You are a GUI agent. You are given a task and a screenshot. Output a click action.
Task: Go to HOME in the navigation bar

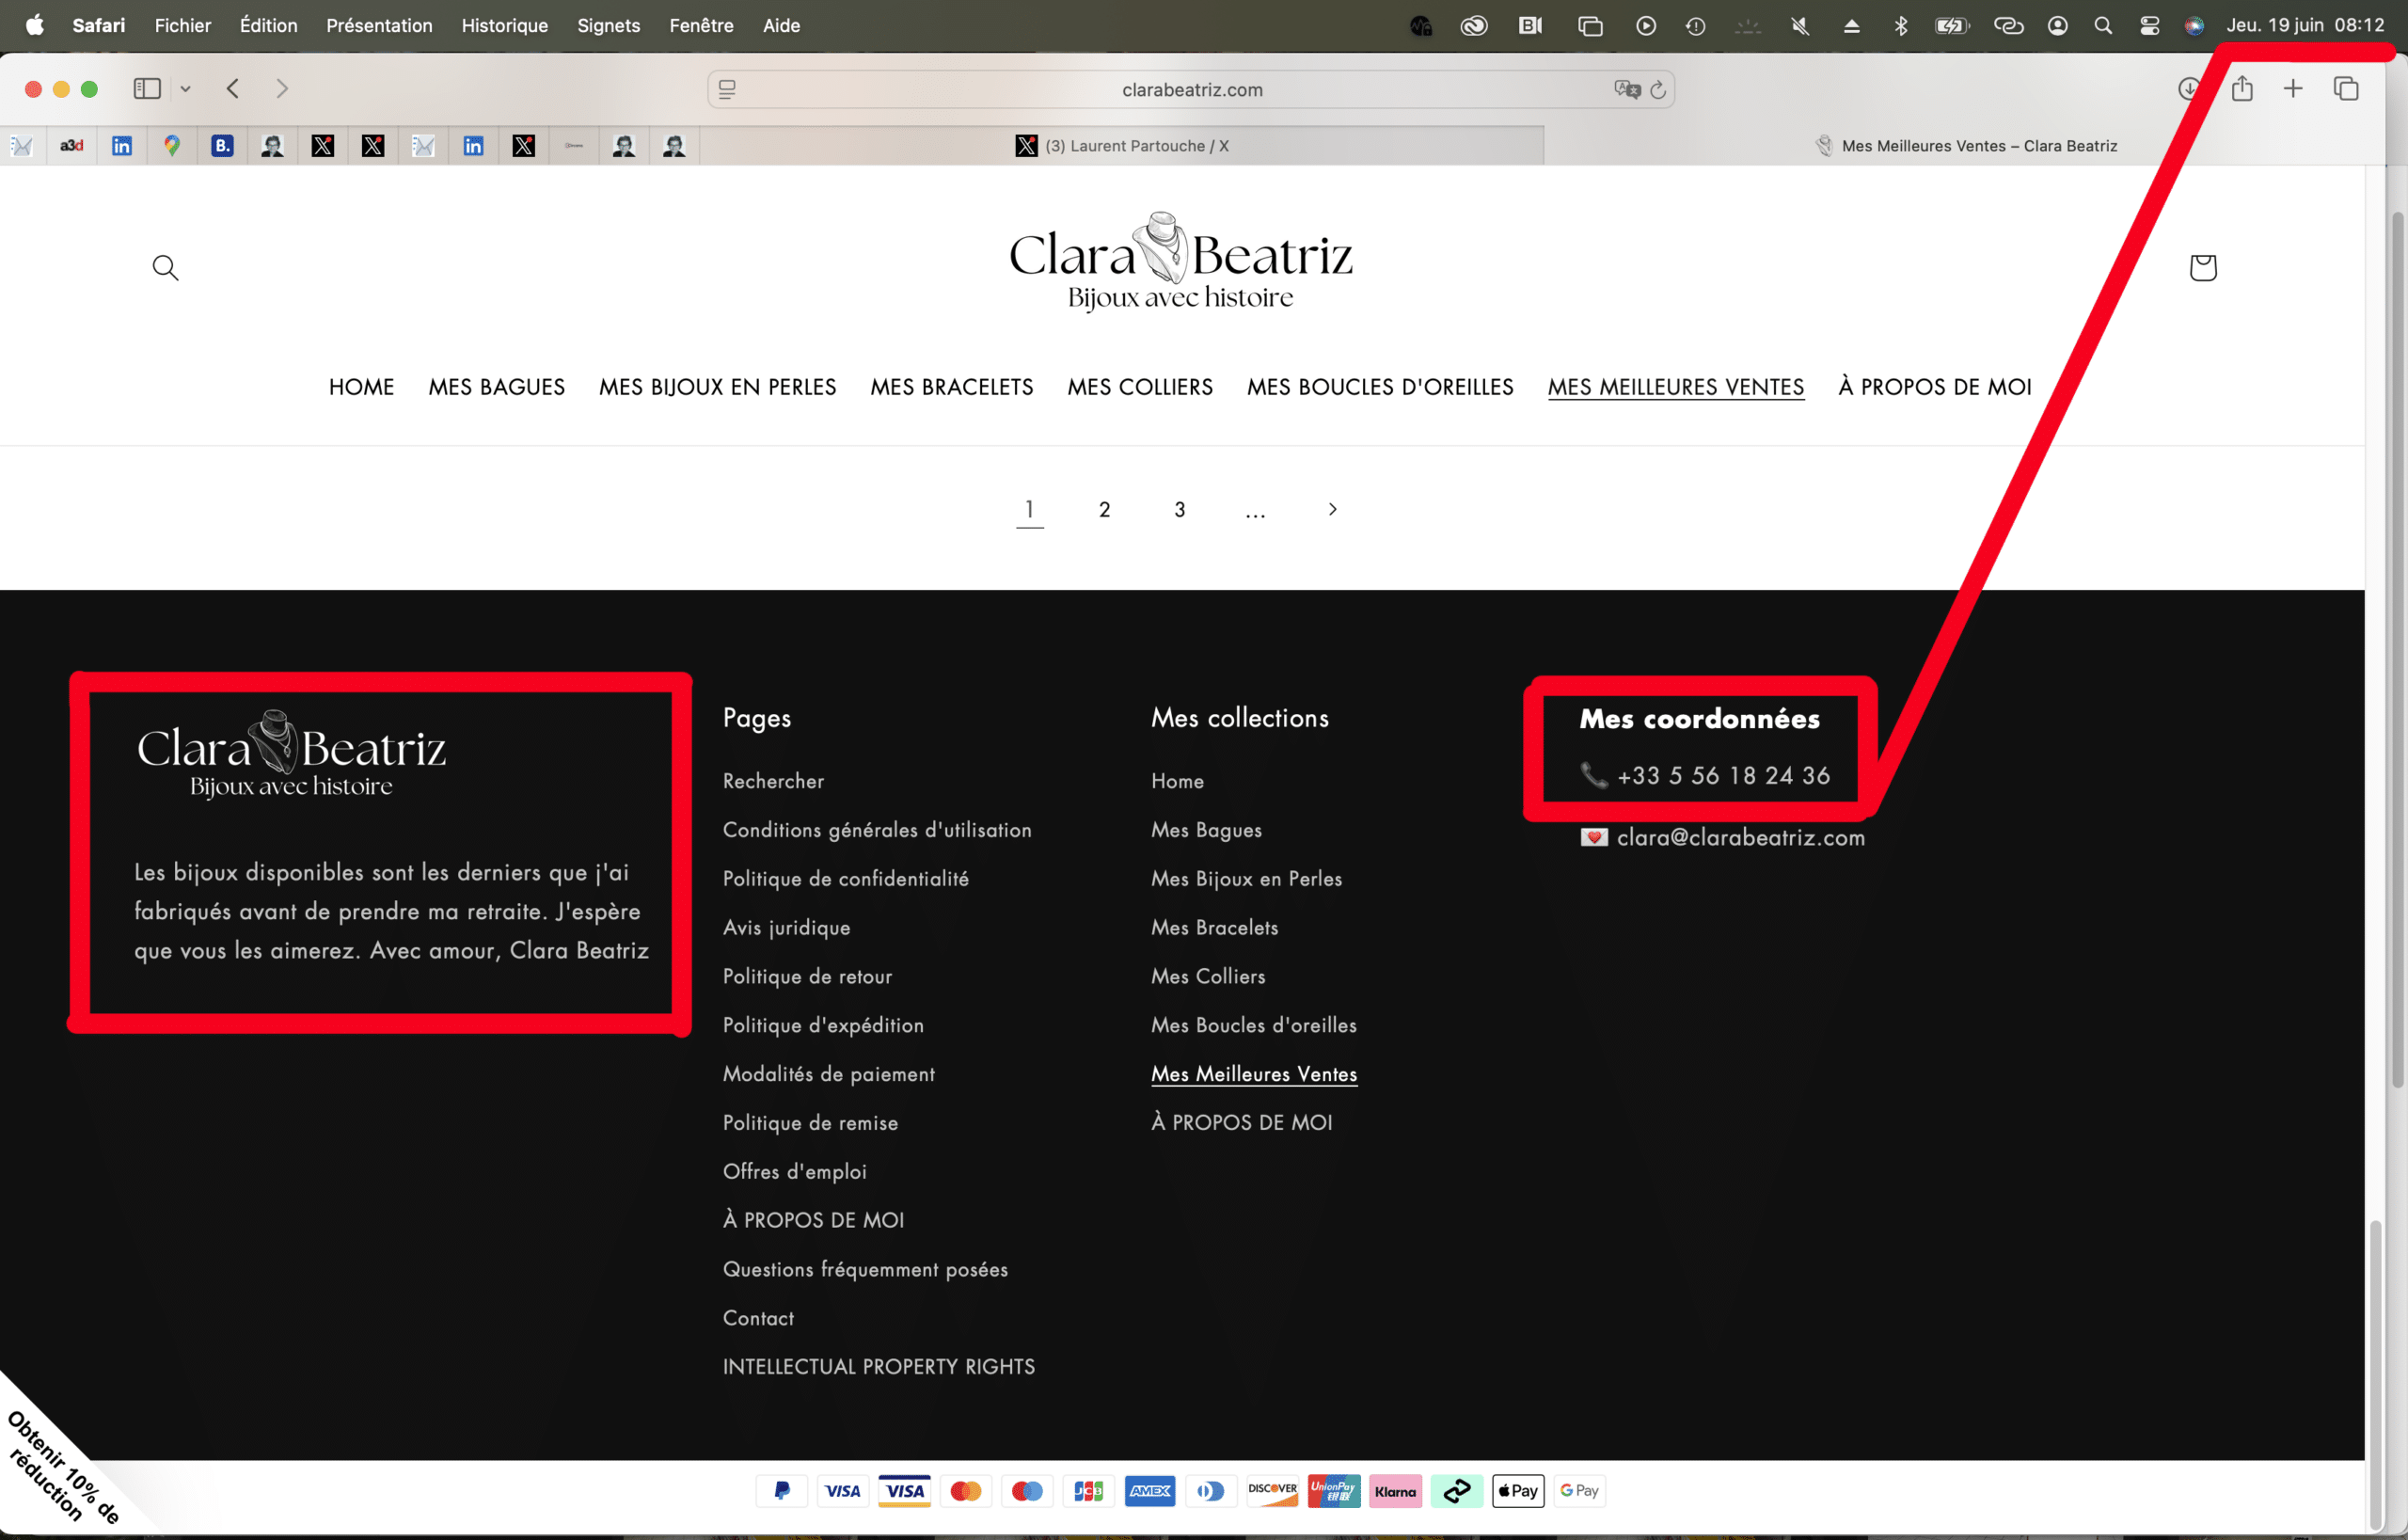click(361, 387)
